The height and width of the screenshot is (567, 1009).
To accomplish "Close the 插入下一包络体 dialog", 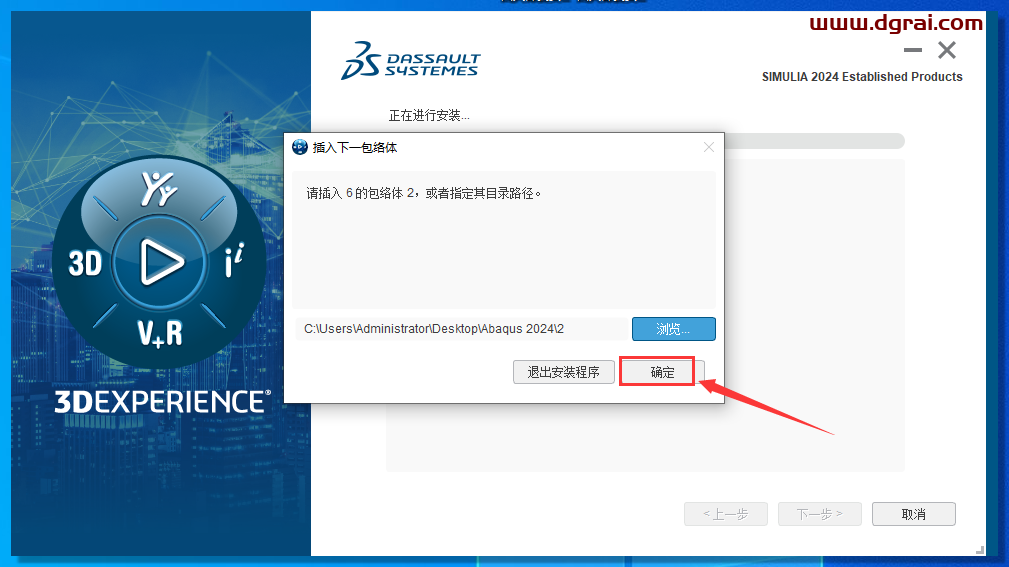I will coord(708,147).
